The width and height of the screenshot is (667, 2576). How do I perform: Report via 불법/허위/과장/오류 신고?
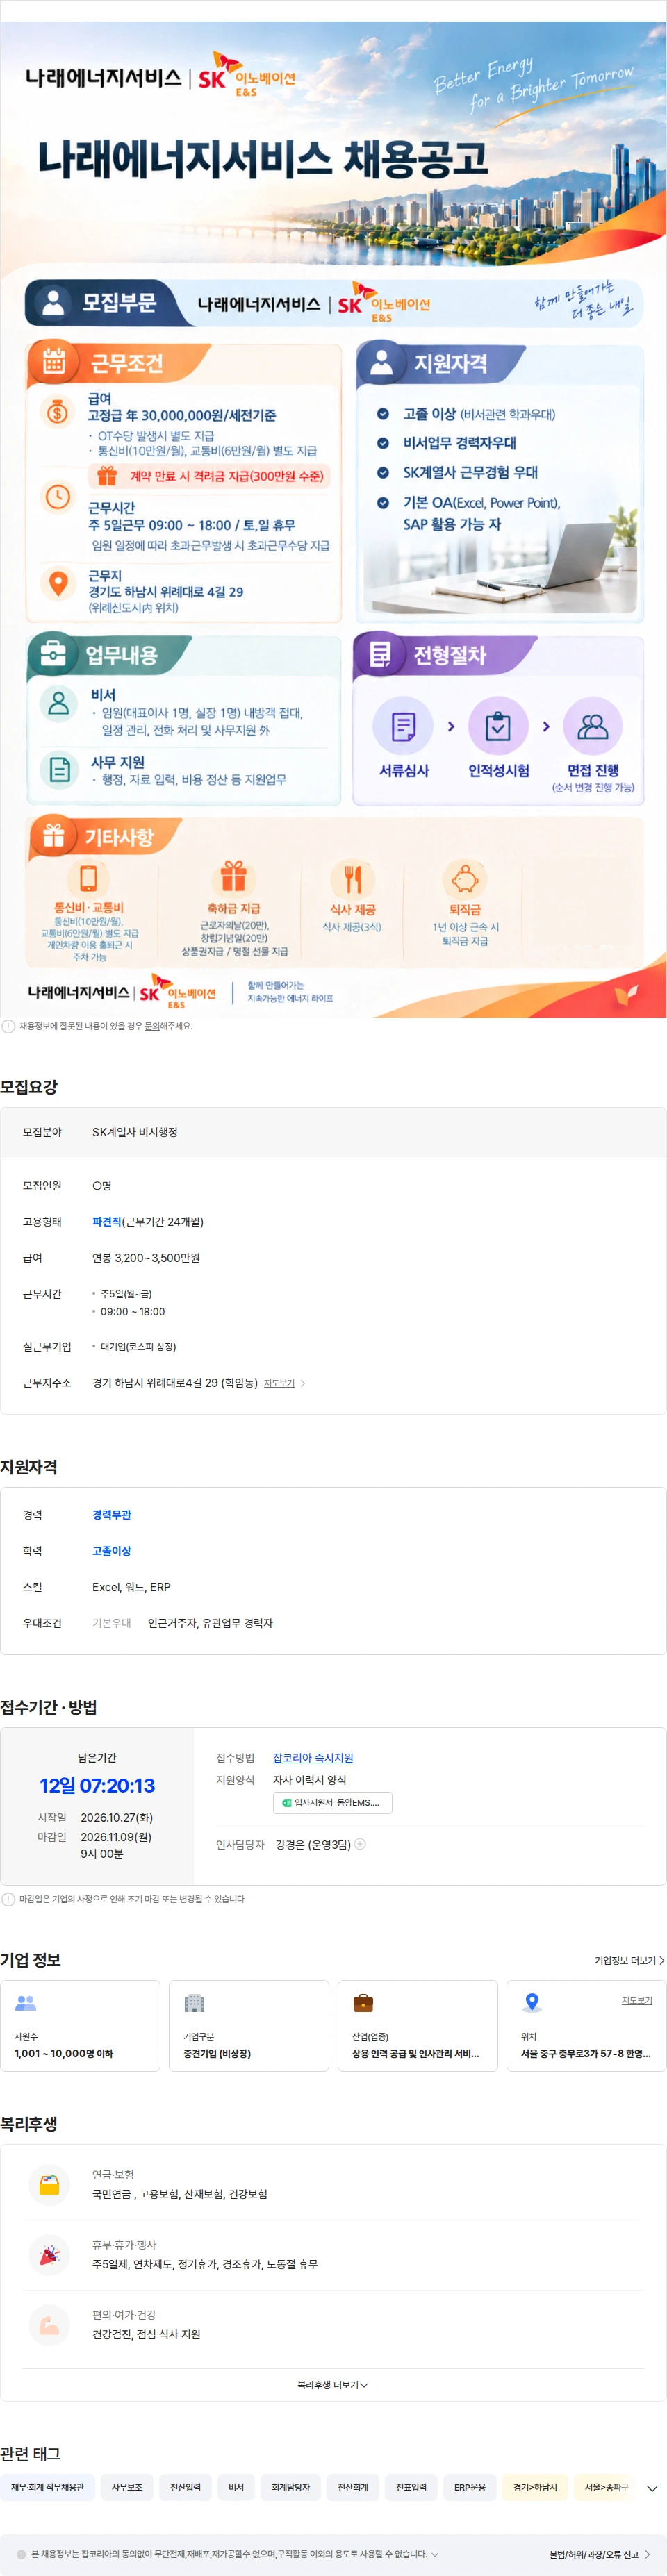pos(600,2554)
